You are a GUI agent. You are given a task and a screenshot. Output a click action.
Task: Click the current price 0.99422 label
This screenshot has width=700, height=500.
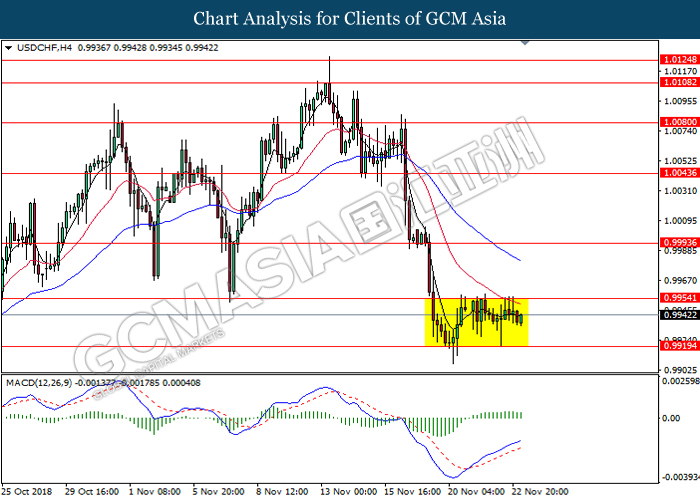click(679, 315)
